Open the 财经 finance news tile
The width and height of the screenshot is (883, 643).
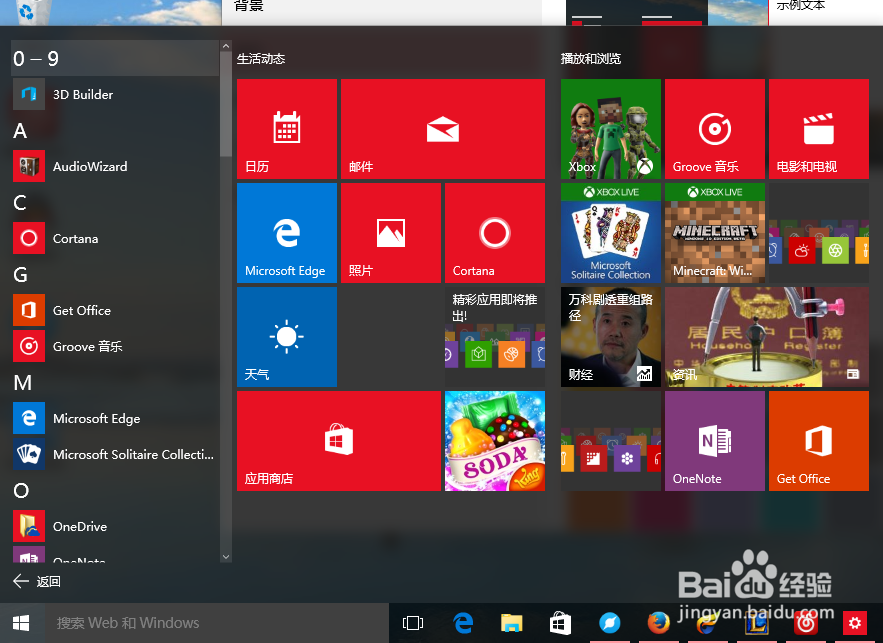click(x=611, y=337)
